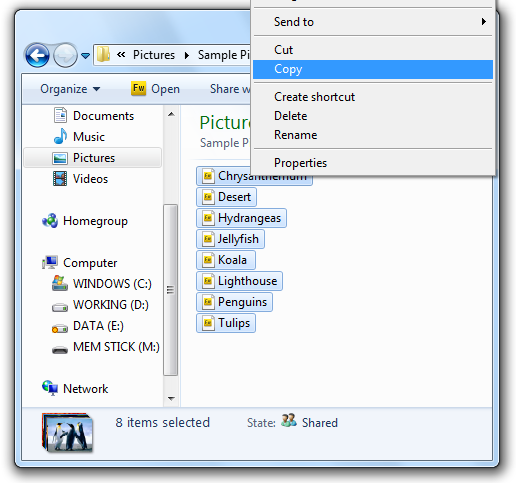Select Pictures in the address breadcrumb

click(154, 55)
